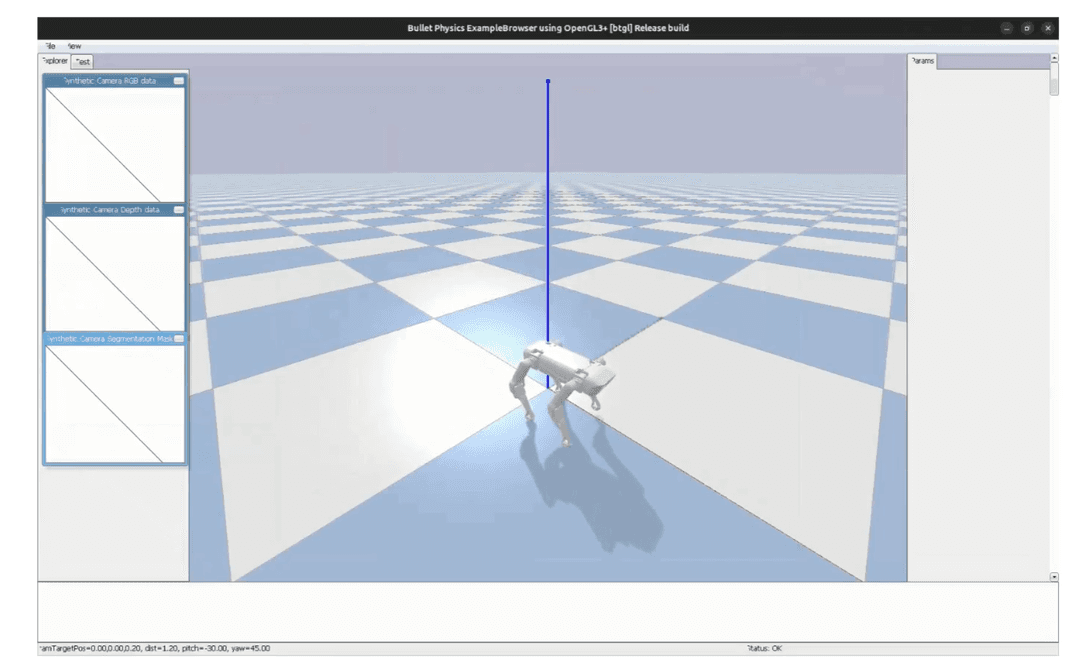
Task: Click the Segmentation Mask preview image
Action: point(115,404)
